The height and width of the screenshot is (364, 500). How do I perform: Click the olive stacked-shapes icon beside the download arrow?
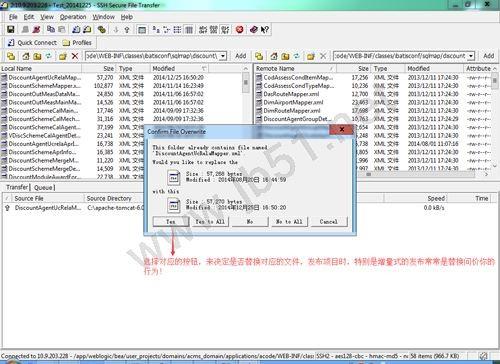click(102, 29)
